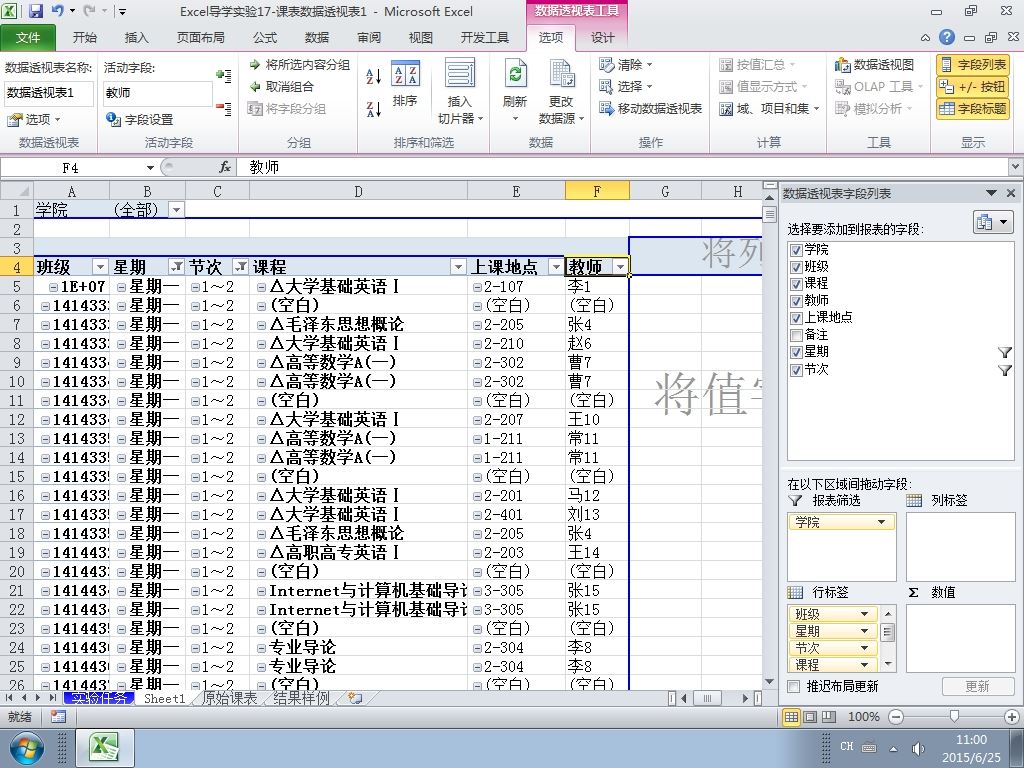The height and width of the screenshot is (768, 1024).
Task: Switch to 原始课表 worksheet tab
Action: point(229,698)
